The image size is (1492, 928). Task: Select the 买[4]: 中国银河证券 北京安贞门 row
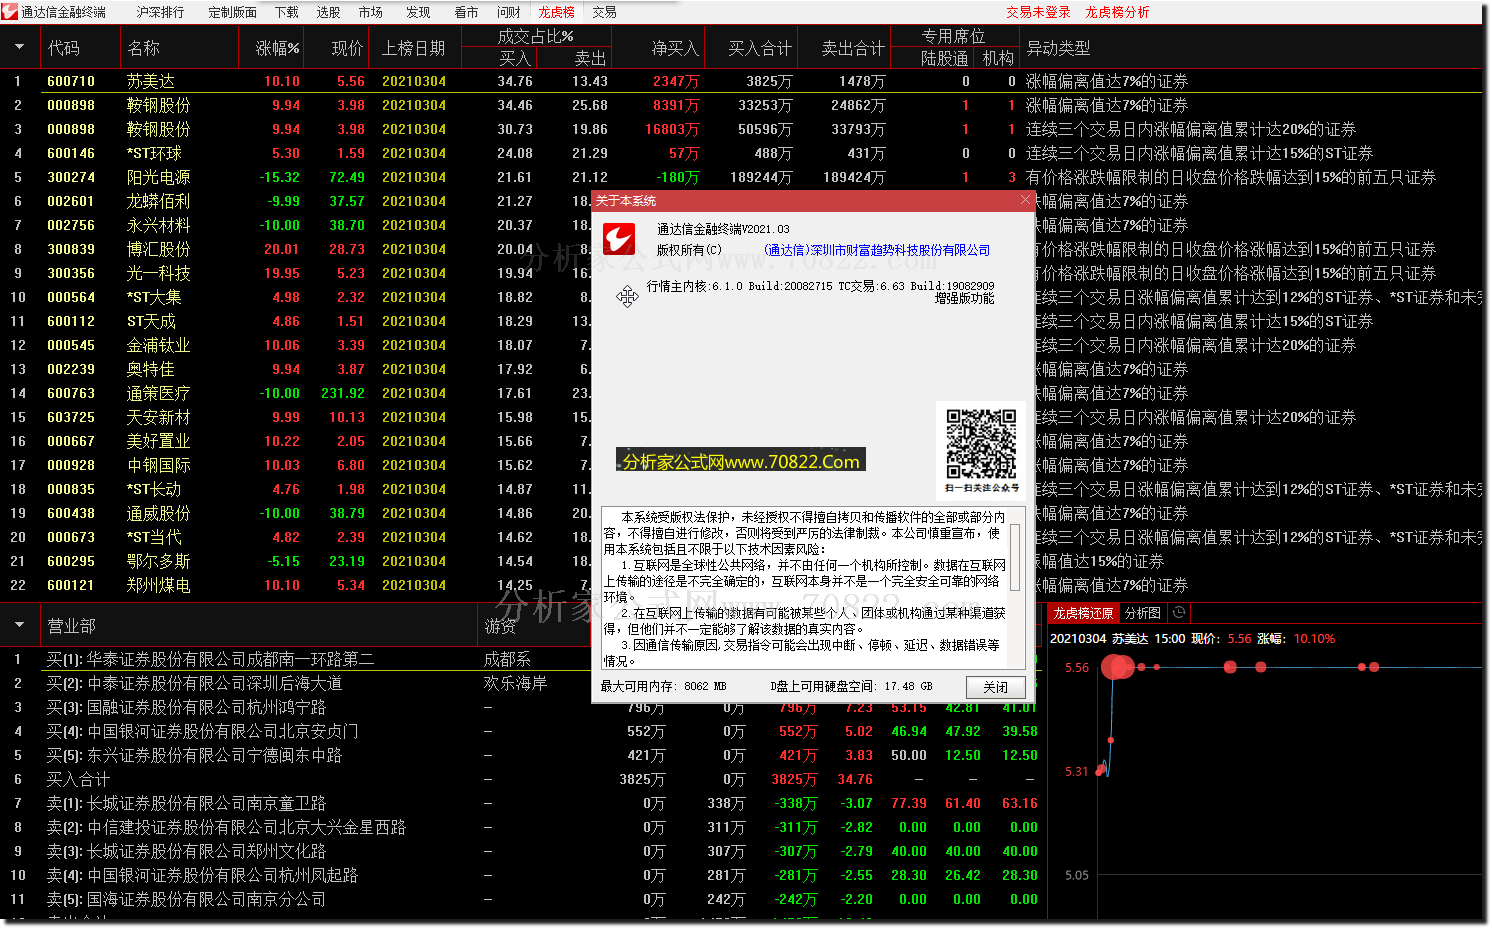(x=202, y=731)
